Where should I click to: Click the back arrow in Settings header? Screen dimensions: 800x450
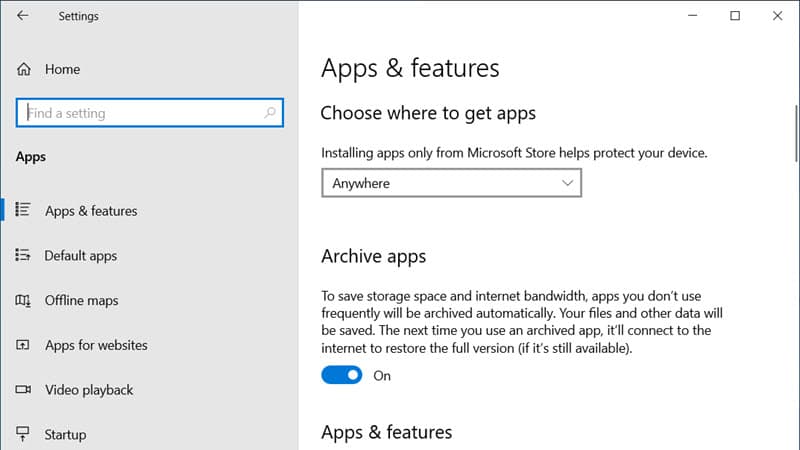coord(23,16)
